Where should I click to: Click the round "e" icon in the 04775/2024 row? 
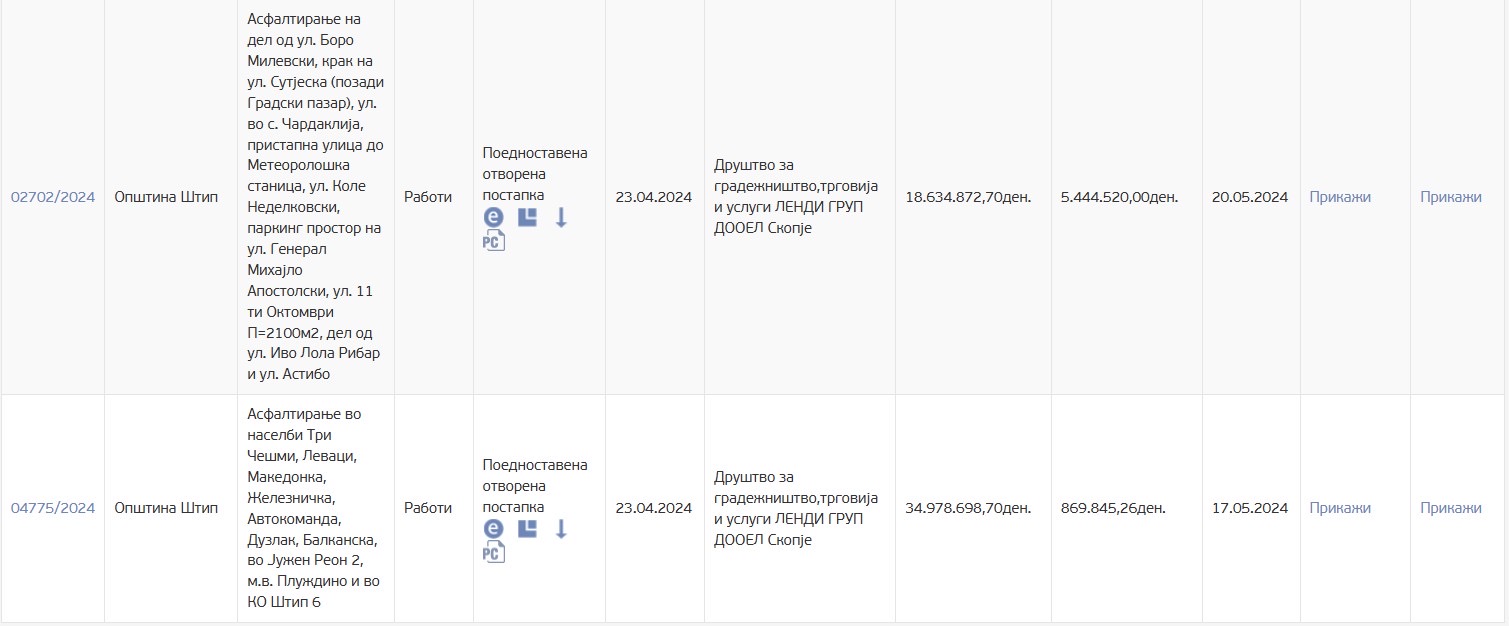pos(493,529)
